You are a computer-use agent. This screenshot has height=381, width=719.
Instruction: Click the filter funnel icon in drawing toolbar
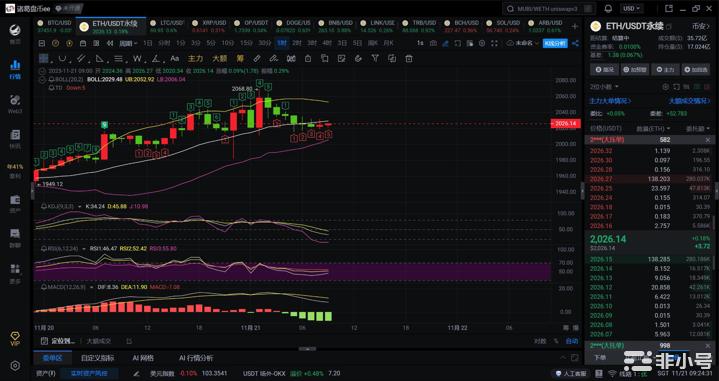pyautogui.click(x=375, y=59)
